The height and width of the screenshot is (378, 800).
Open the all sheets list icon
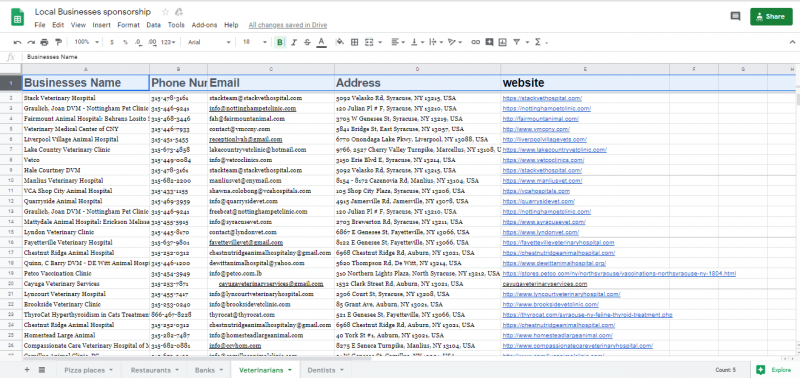(x=42, y=369)
